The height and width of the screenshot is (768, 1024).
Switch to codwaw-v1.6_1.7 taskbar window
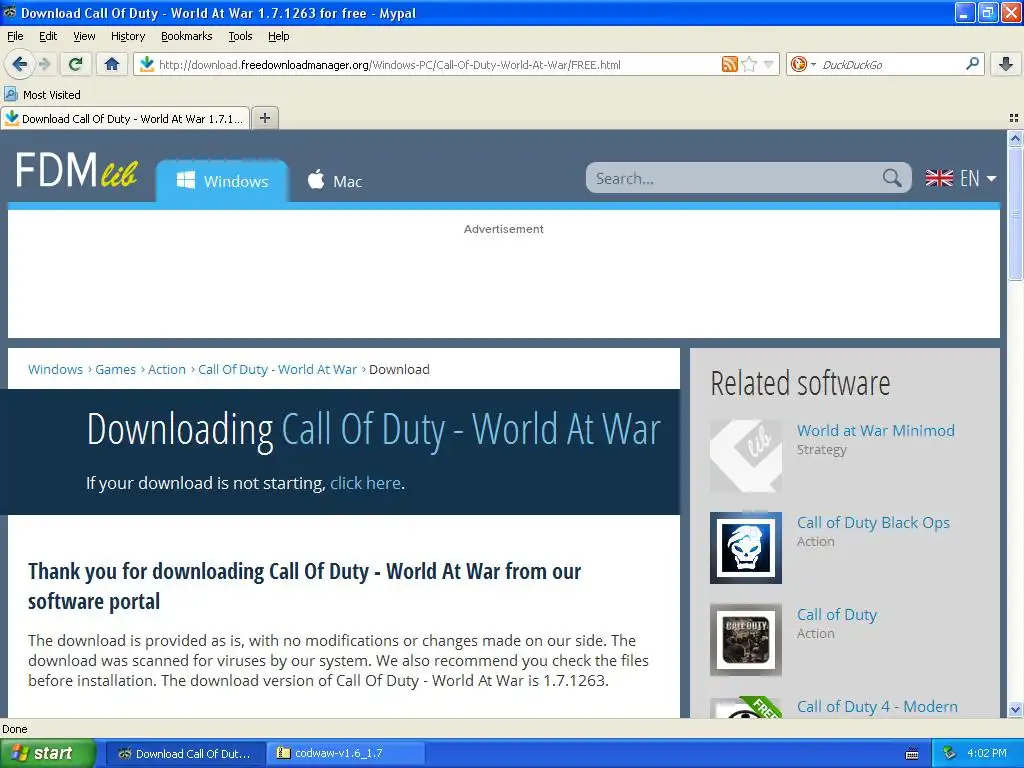(346, 754)
